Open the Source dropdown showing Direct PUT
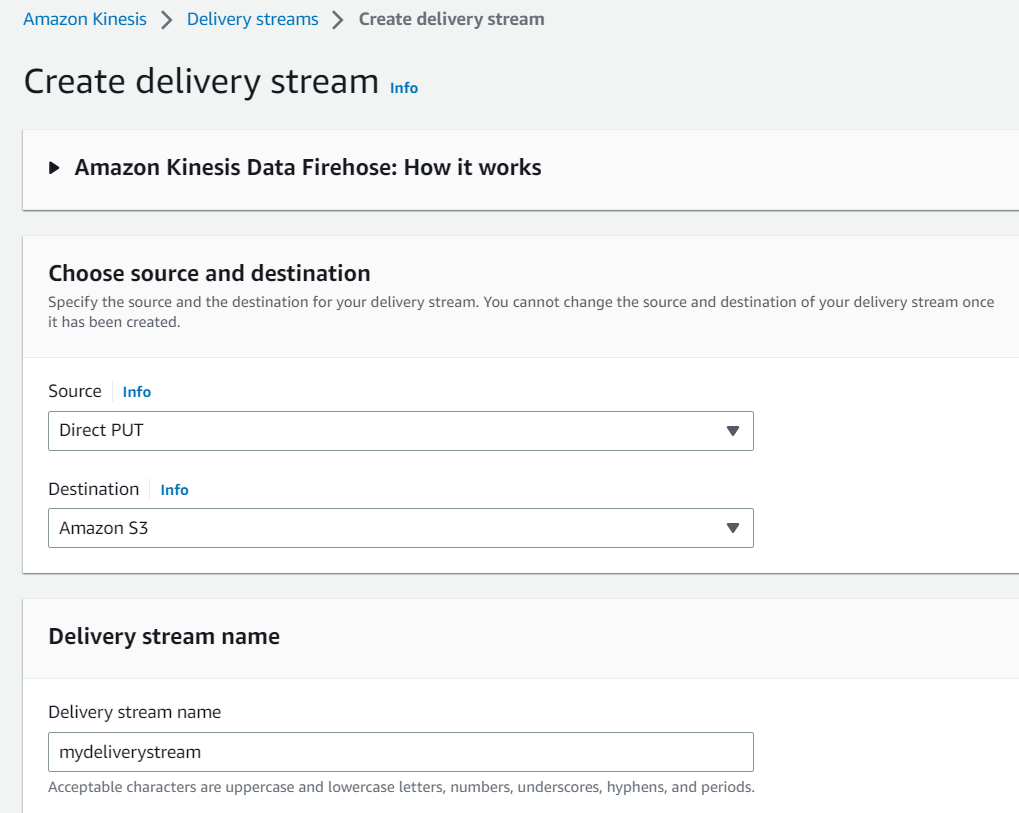This screenshot has width=1019, height=813. (x=401, y=431)
